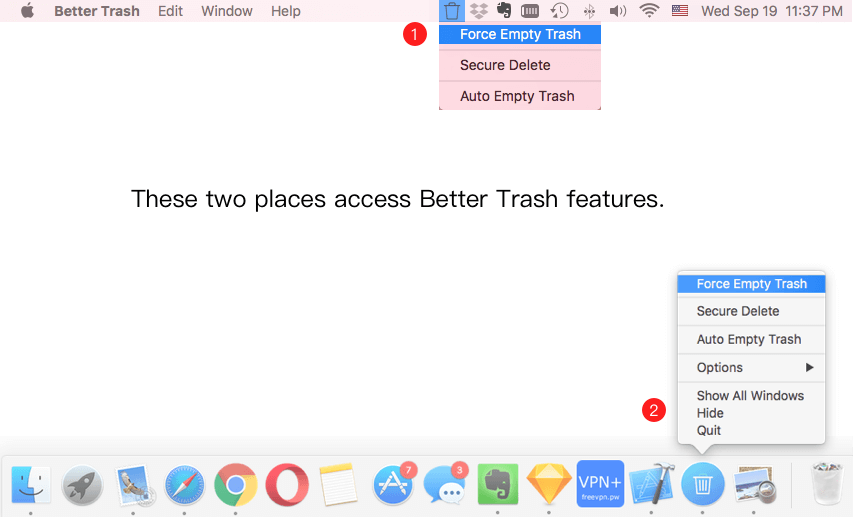The height and width of the screenshot is (518, 853).
Task: Open the Mail eagle stamp icon in Dock
Action: tap(134, 484)
